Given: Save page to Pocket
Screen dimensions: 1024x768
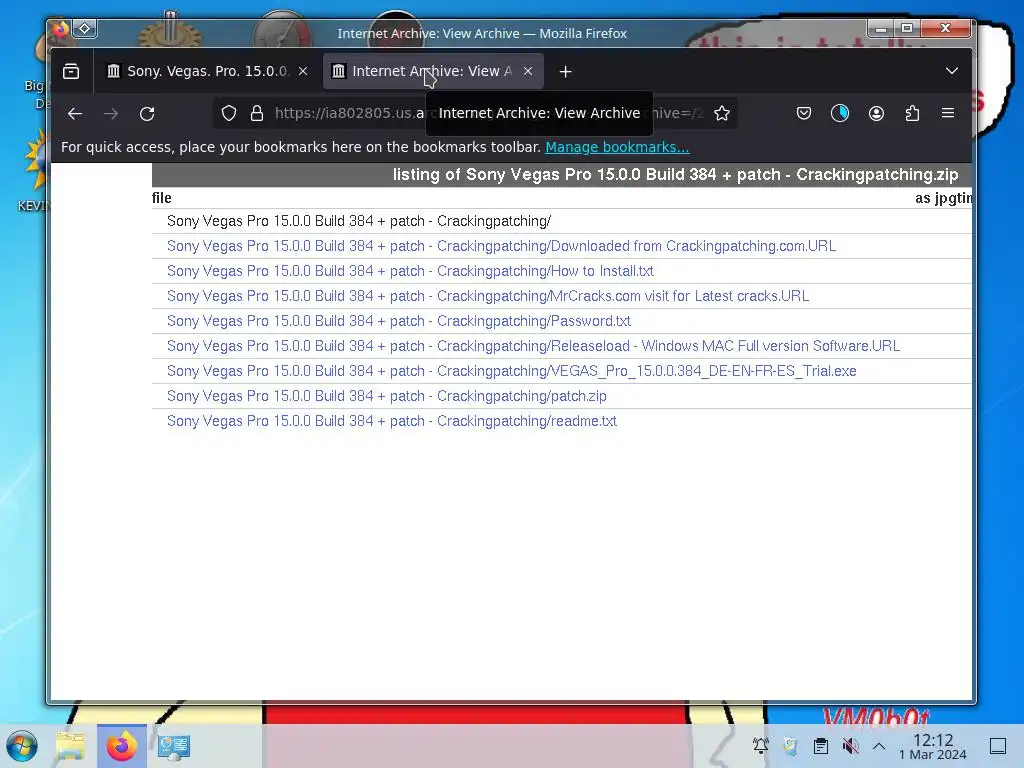Looking at the screenshot, I should pos(804,114).
